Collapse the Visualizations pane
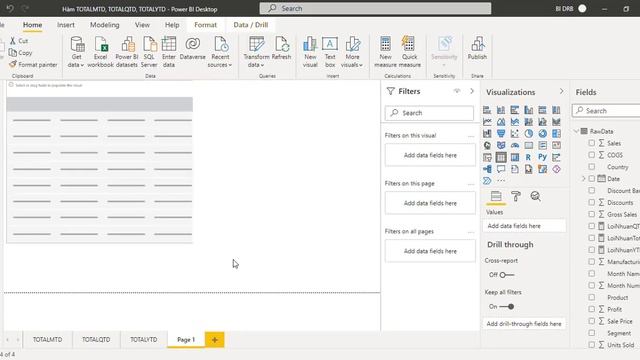Viewport: 640px width, 360px height. (562, 91)
